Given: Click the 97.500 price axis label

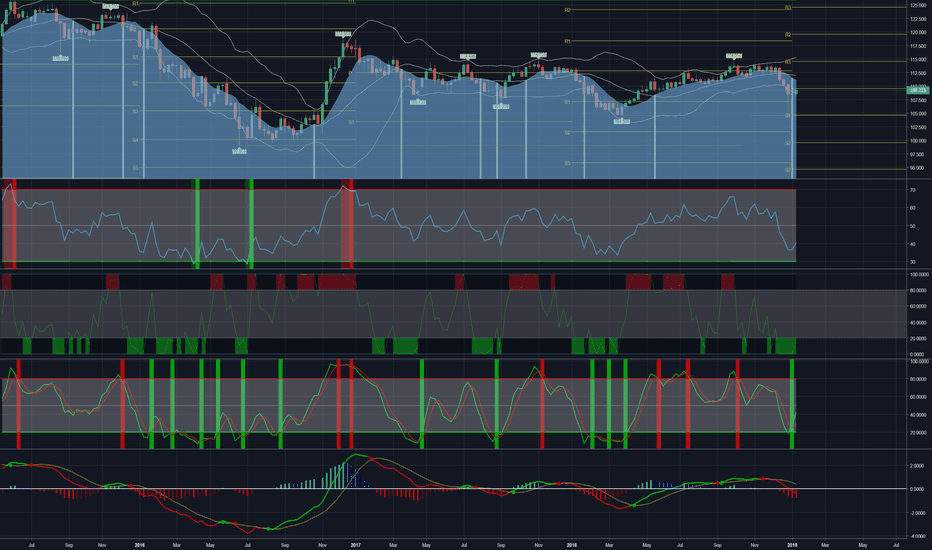Looking at the screenshot, I should pyautogui.click(x=919, y=154).
